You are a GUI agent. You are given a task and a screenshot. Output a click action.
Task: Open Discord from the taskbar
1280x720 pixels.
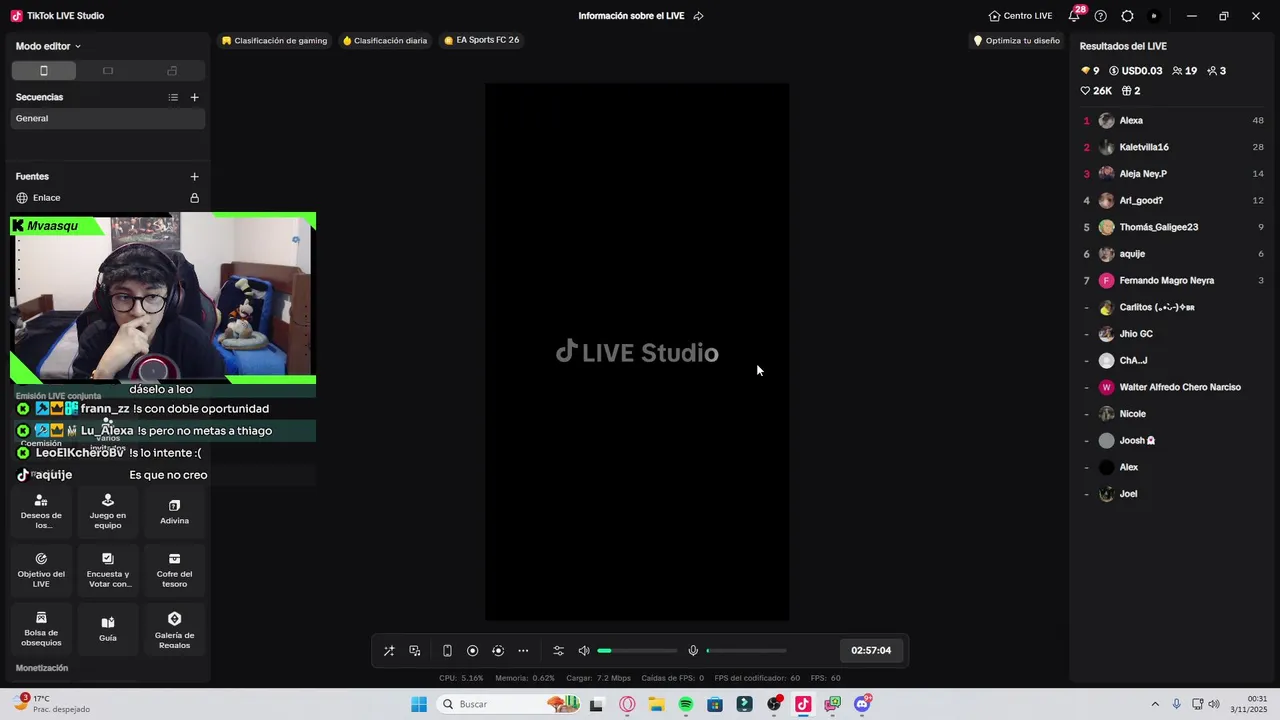pos(862,705)
